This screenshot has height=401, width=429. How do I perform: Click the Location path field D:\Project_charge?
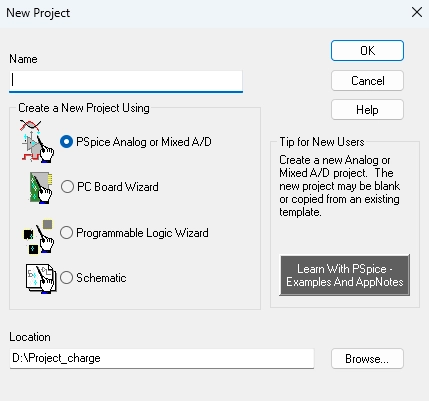tap(162, 359)
